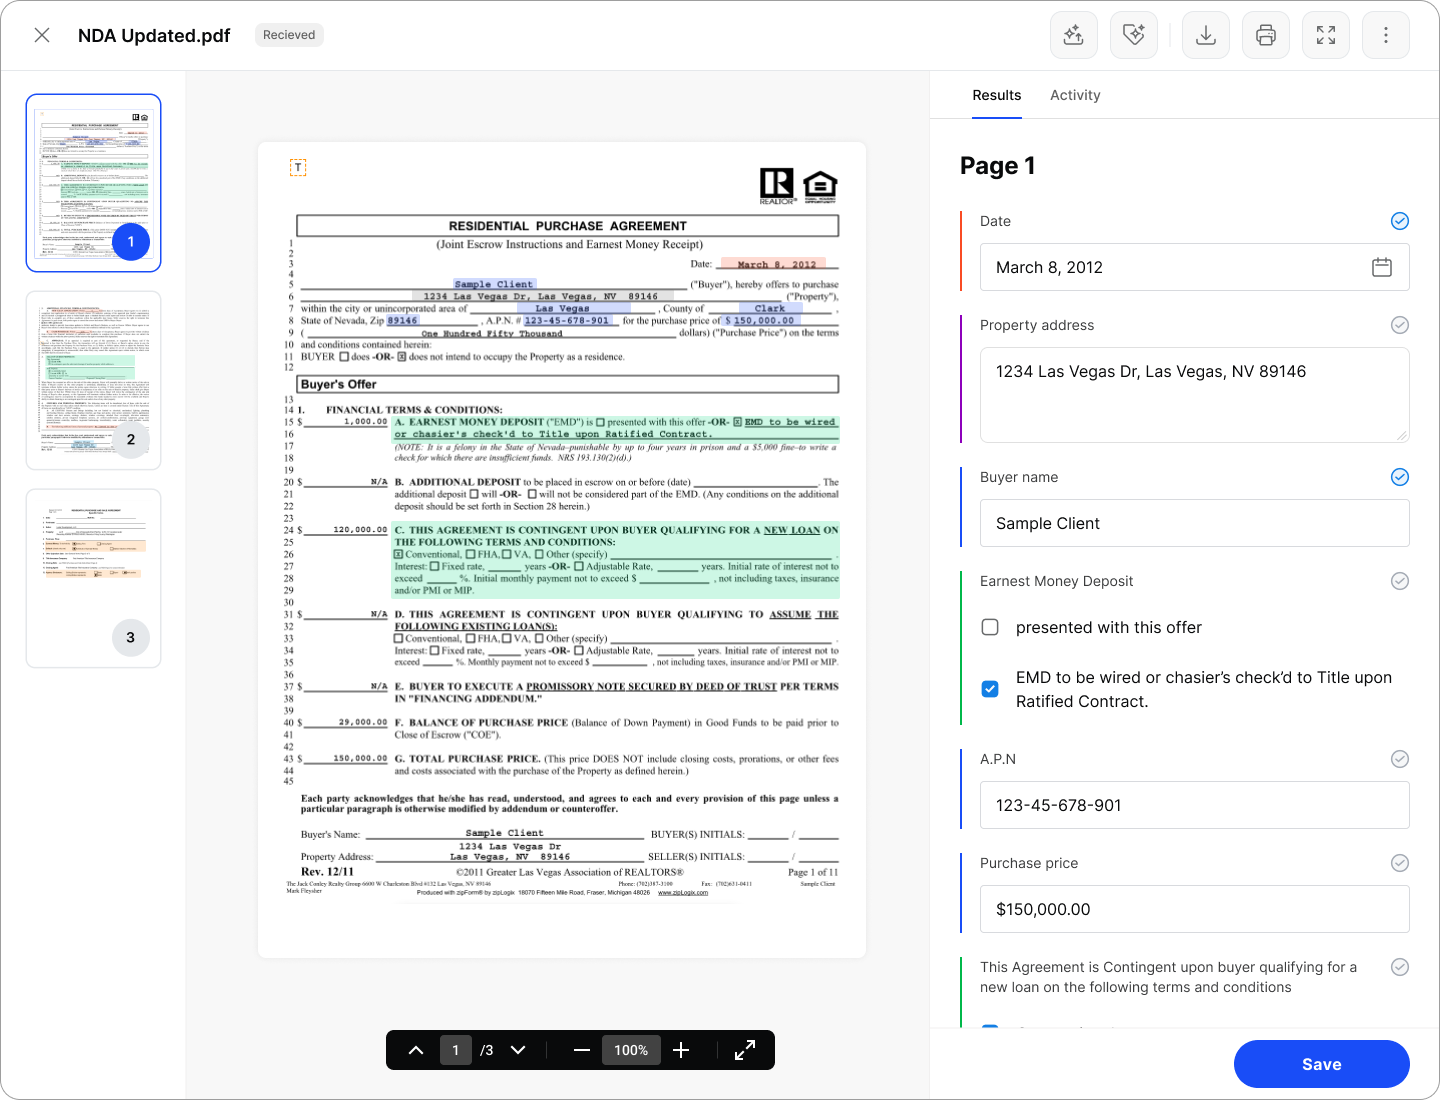Go to next page with down chevron
This screenshot has height=1100, width=1440.
click(518, 1050)
